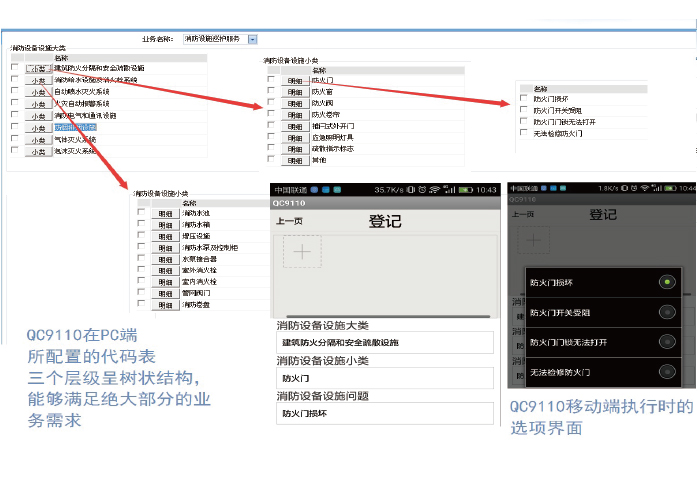The height and width of the screenshot is (500, 700).
Task: Tick the checkbox for 防火窗 row
Action: (271, 91)
